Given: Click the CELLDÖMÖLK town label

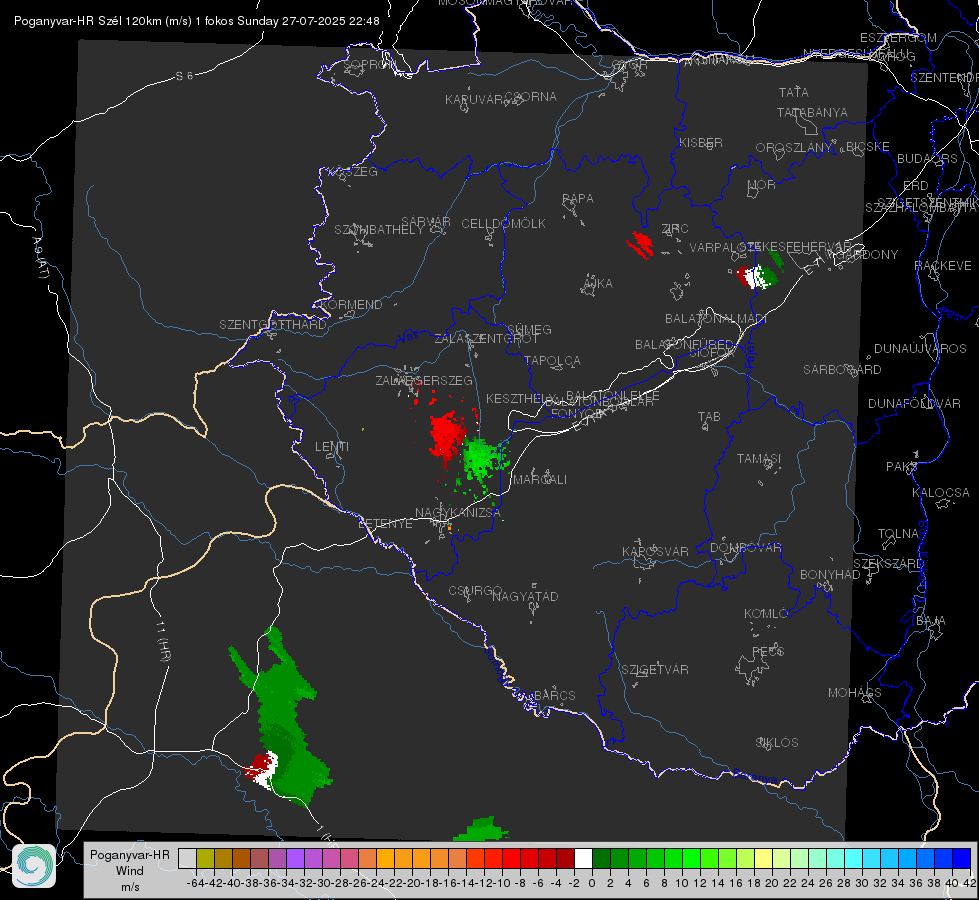Looking at the screenshot, I should coord(504,224).
